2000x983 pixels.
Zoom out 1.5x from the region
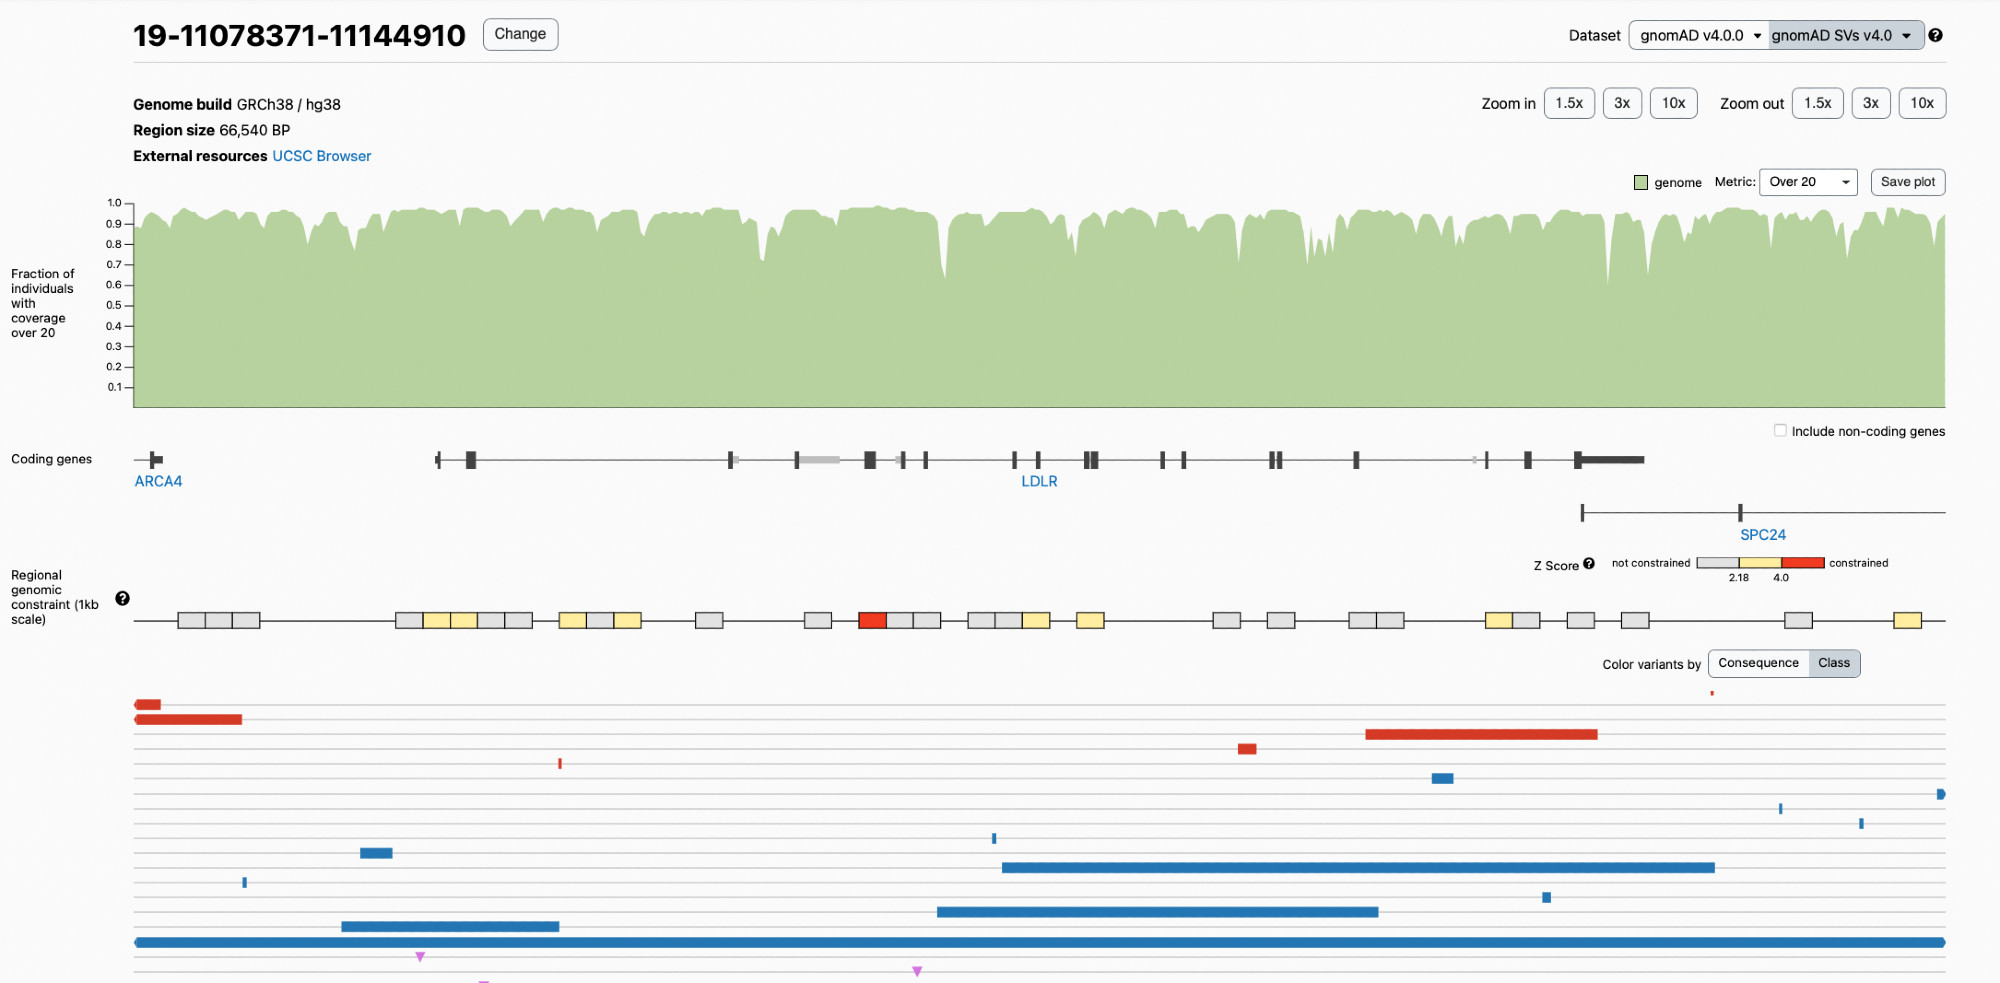1817,103
